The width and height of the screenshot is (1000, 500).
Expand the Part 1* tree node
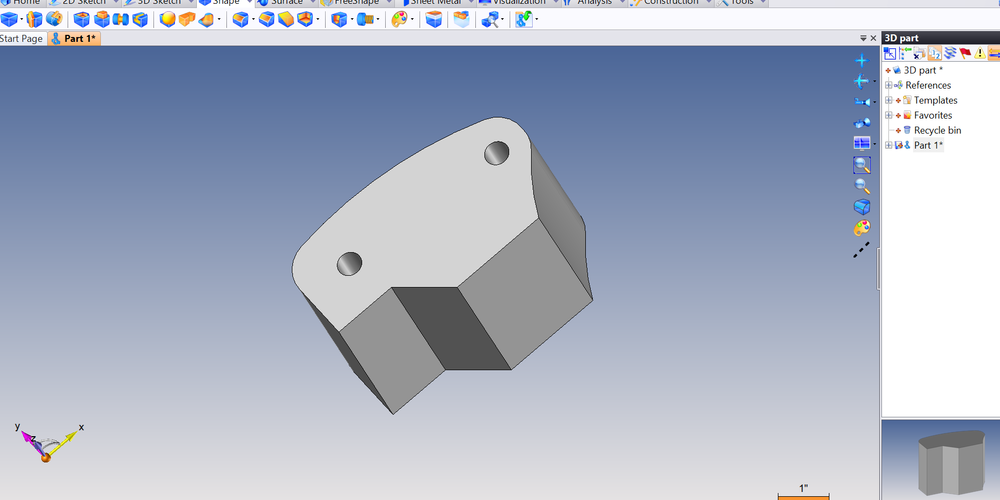tap(888, 145)
